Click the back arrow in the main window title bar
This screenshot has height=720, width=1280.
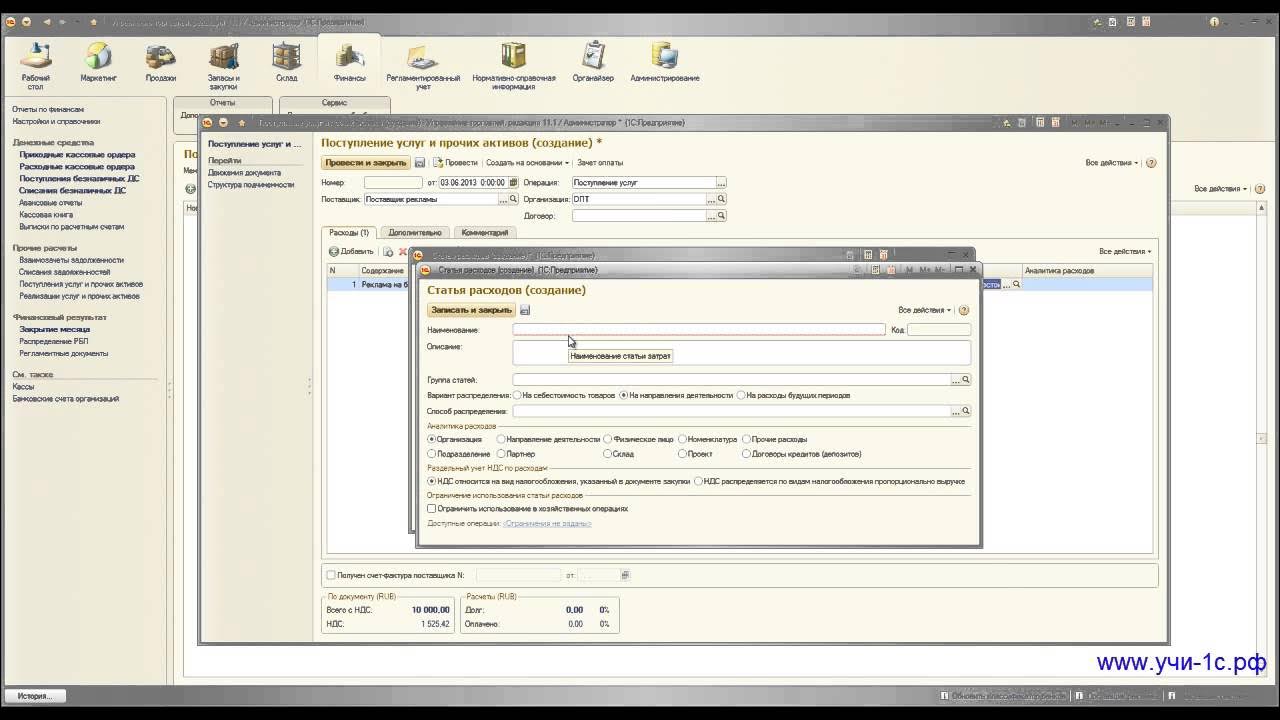pyautogui.click(x=46, y=21)
